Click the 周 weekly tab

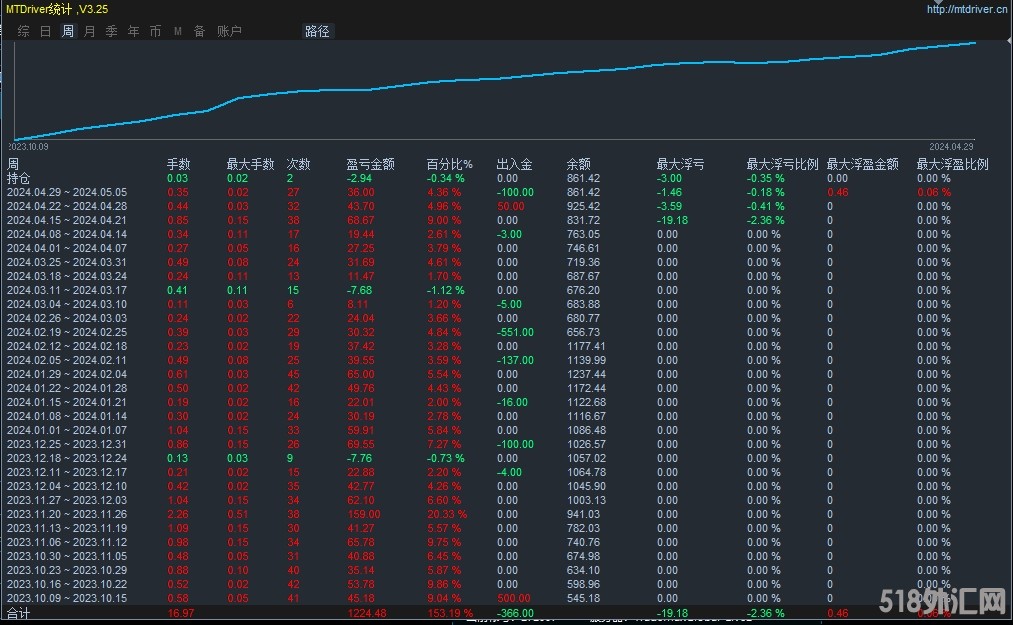click(x=67, y=31)
